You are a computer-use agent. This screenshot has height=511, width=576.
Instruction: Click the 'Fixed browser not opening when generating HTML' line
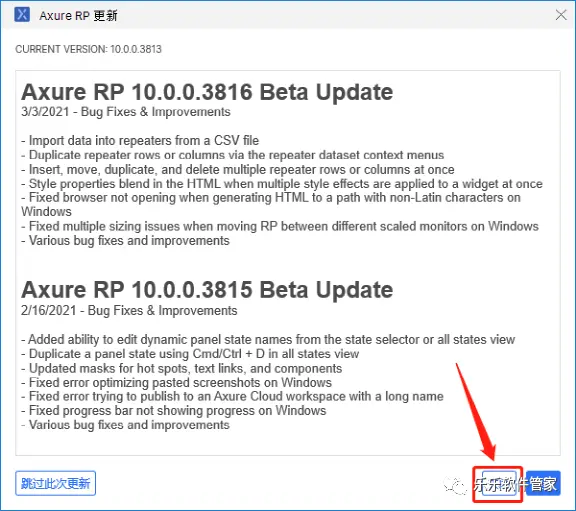(x=271, y=205)
